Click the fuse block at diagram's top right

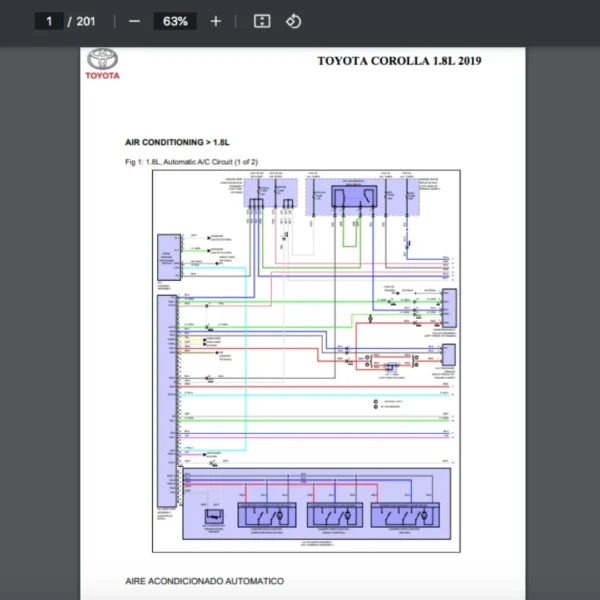point(420,194)
